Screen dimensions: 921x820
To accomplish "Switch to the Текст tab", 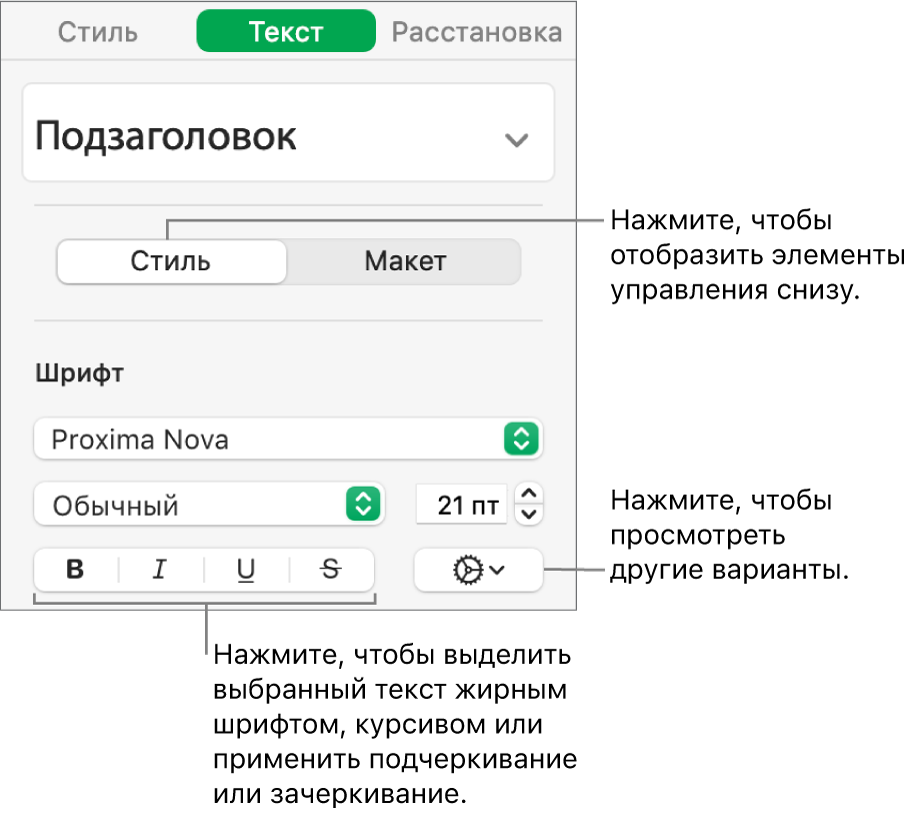I will point(286,32).
